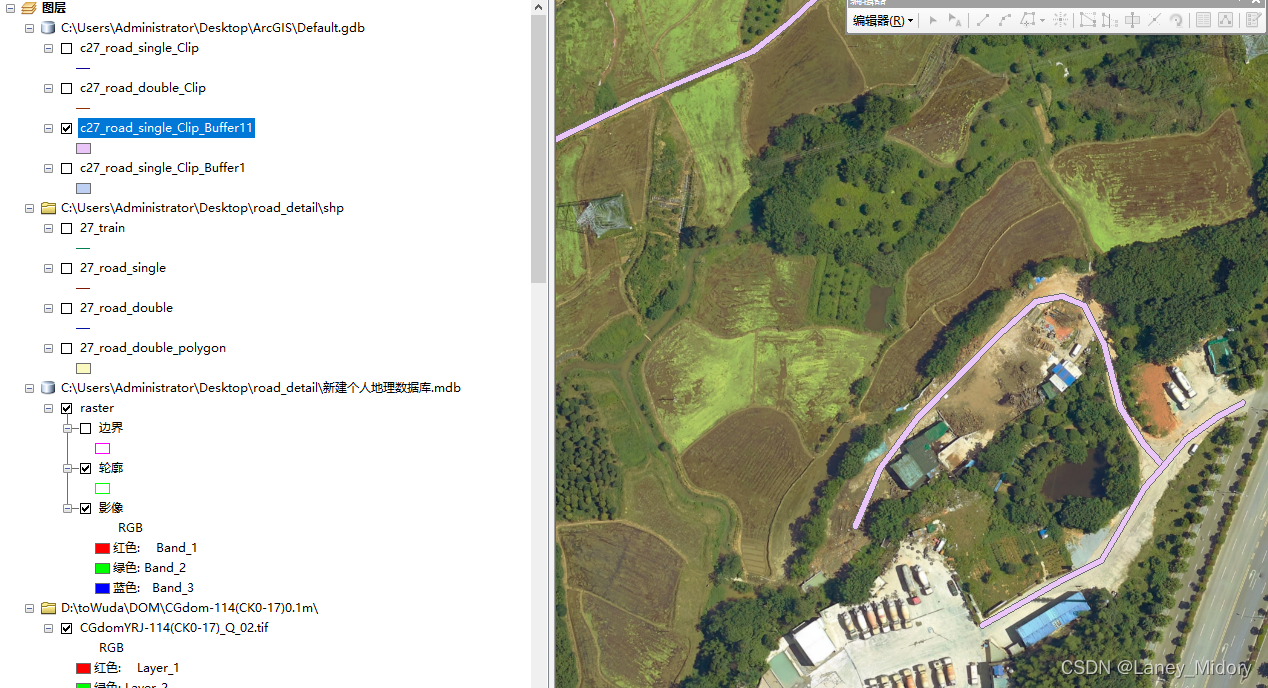
Task: Toggle the raster layer checkbox
Action: 67,408
